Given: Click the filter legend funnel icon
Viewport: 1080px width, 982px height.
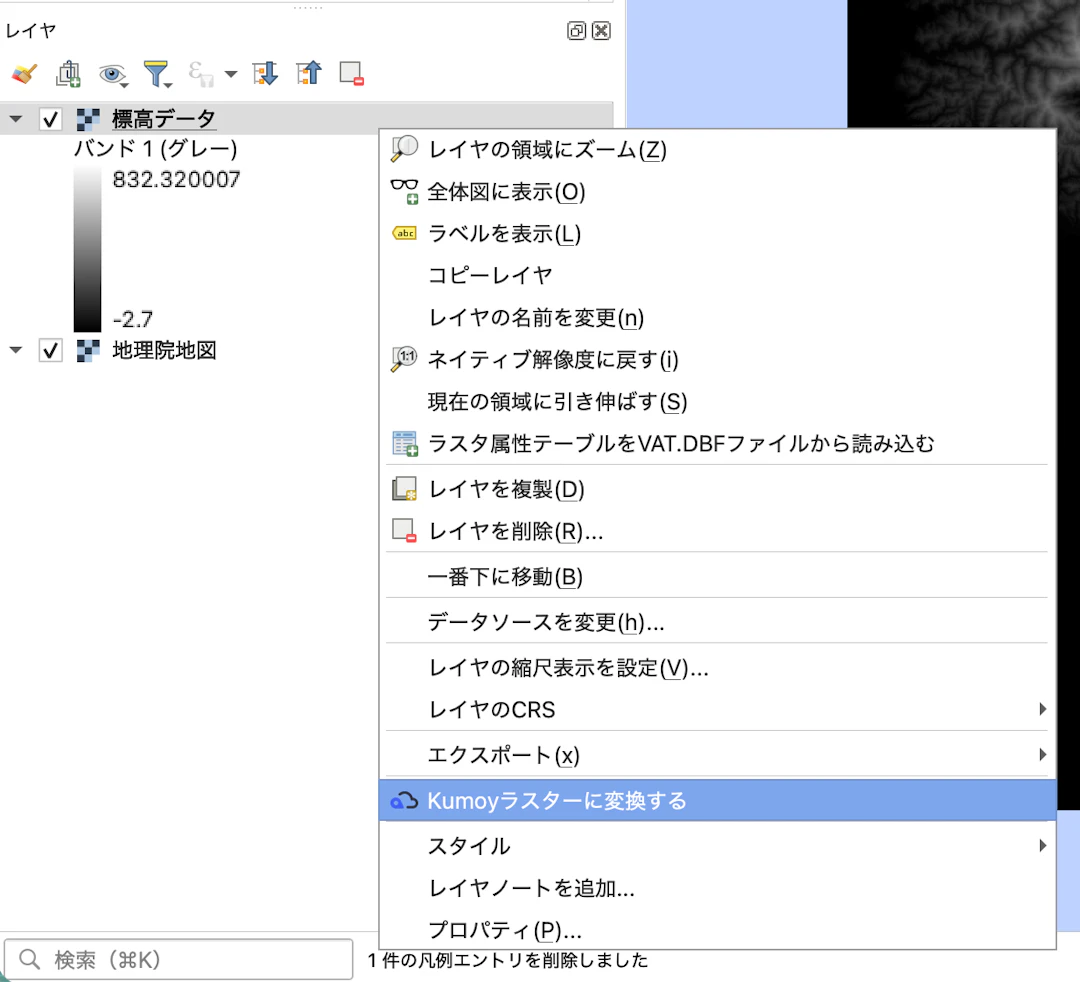Looking at the screenshot, I should coord(157,74).
